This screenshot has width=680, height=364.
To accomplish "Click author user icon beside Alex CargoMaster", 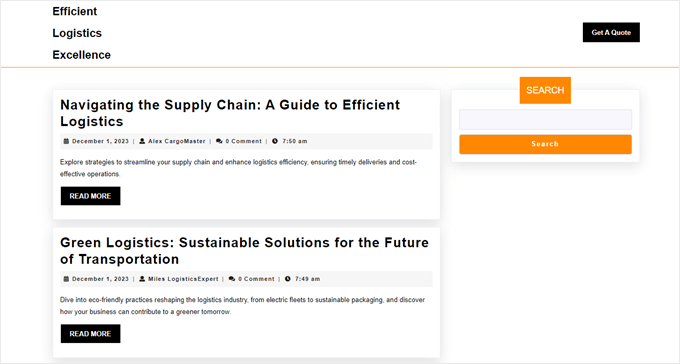I will [142, 141].
